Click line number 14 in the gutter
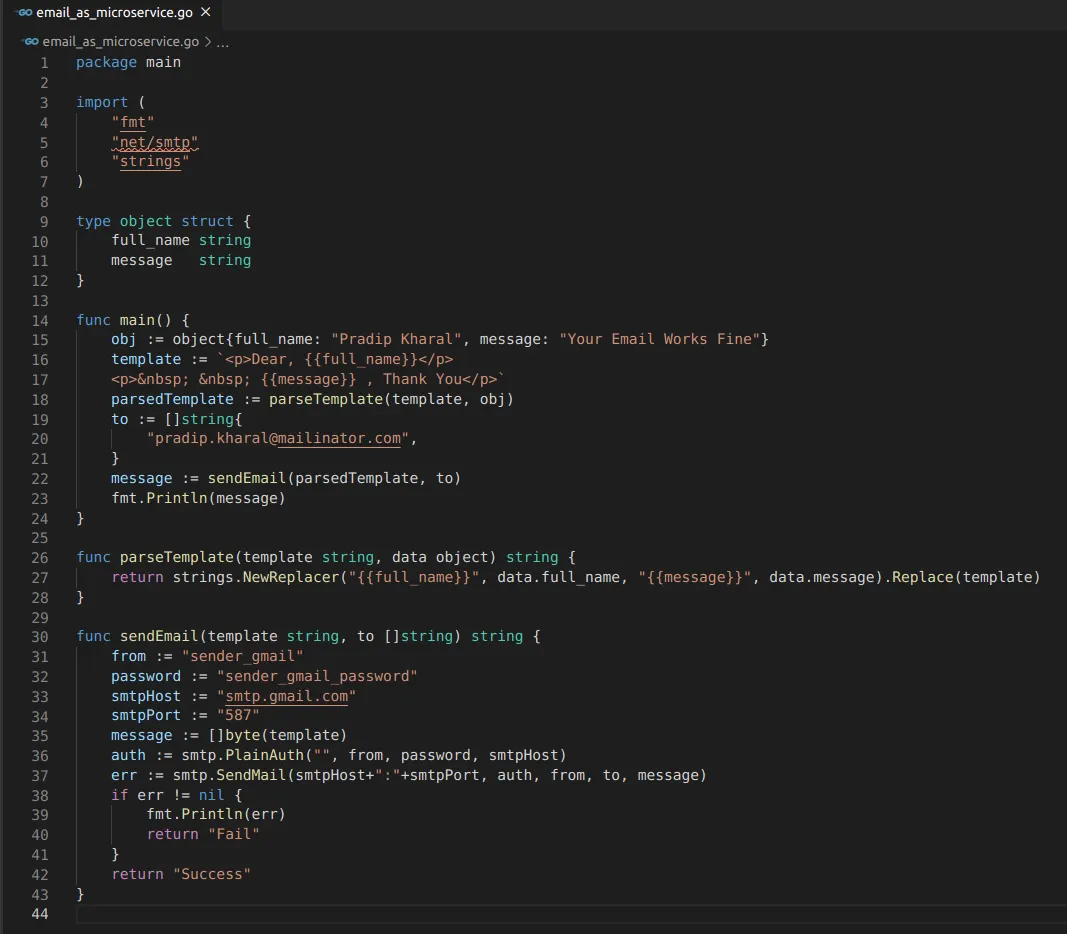Screen dimensions: 1067x934 point(40,320)
